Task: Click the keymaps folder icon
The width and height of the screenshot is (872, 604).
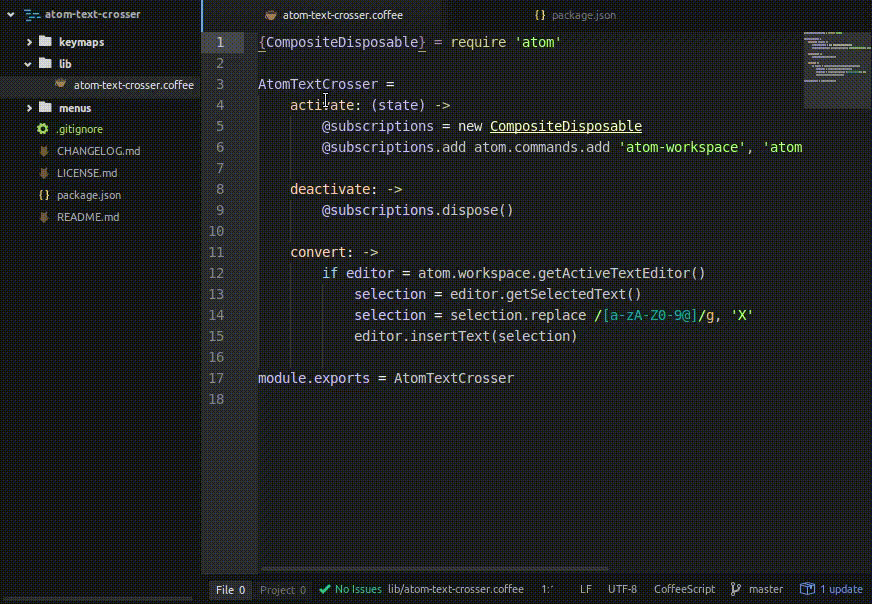Action: coord(45,42)
